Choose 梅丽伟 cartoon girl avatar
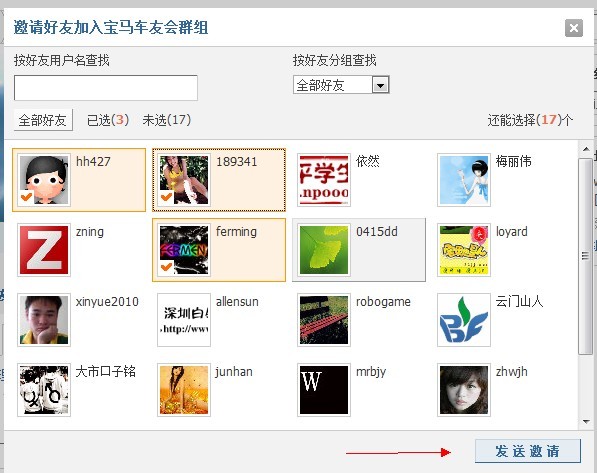This screenshot has height=473, width=597. (x=464, y=180)
